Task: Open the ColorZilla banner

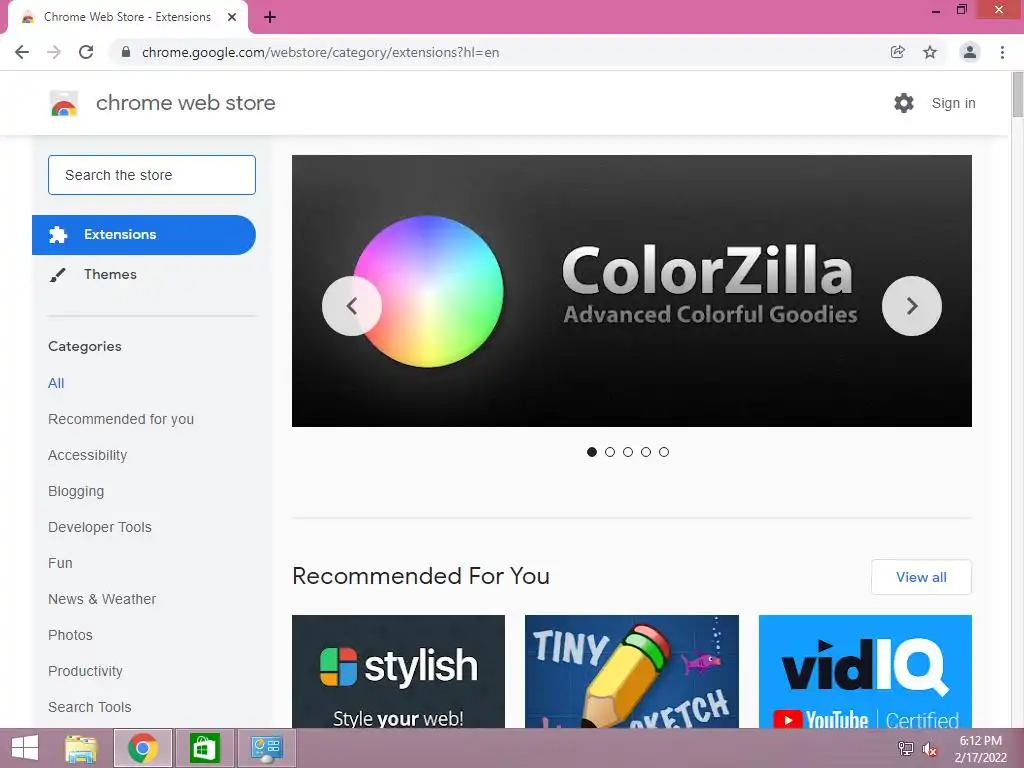Action: click(x=632, y=291)
